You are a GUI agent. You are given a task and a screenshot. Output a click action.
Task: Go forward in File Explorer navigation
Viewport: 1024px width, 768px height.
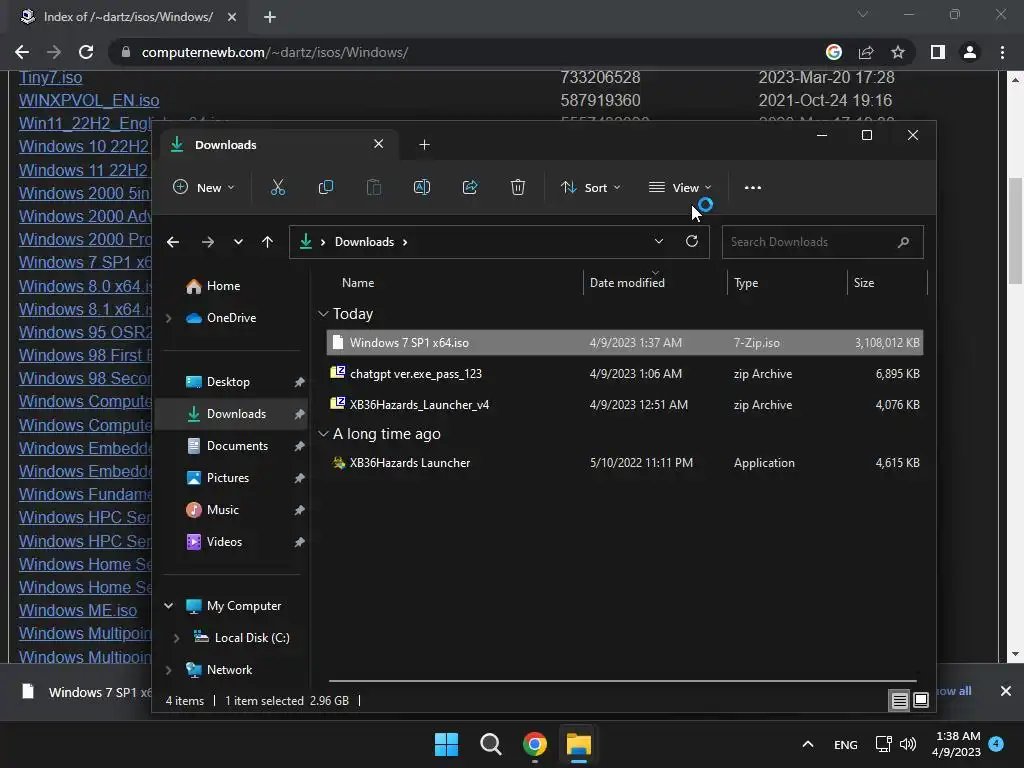208,242
